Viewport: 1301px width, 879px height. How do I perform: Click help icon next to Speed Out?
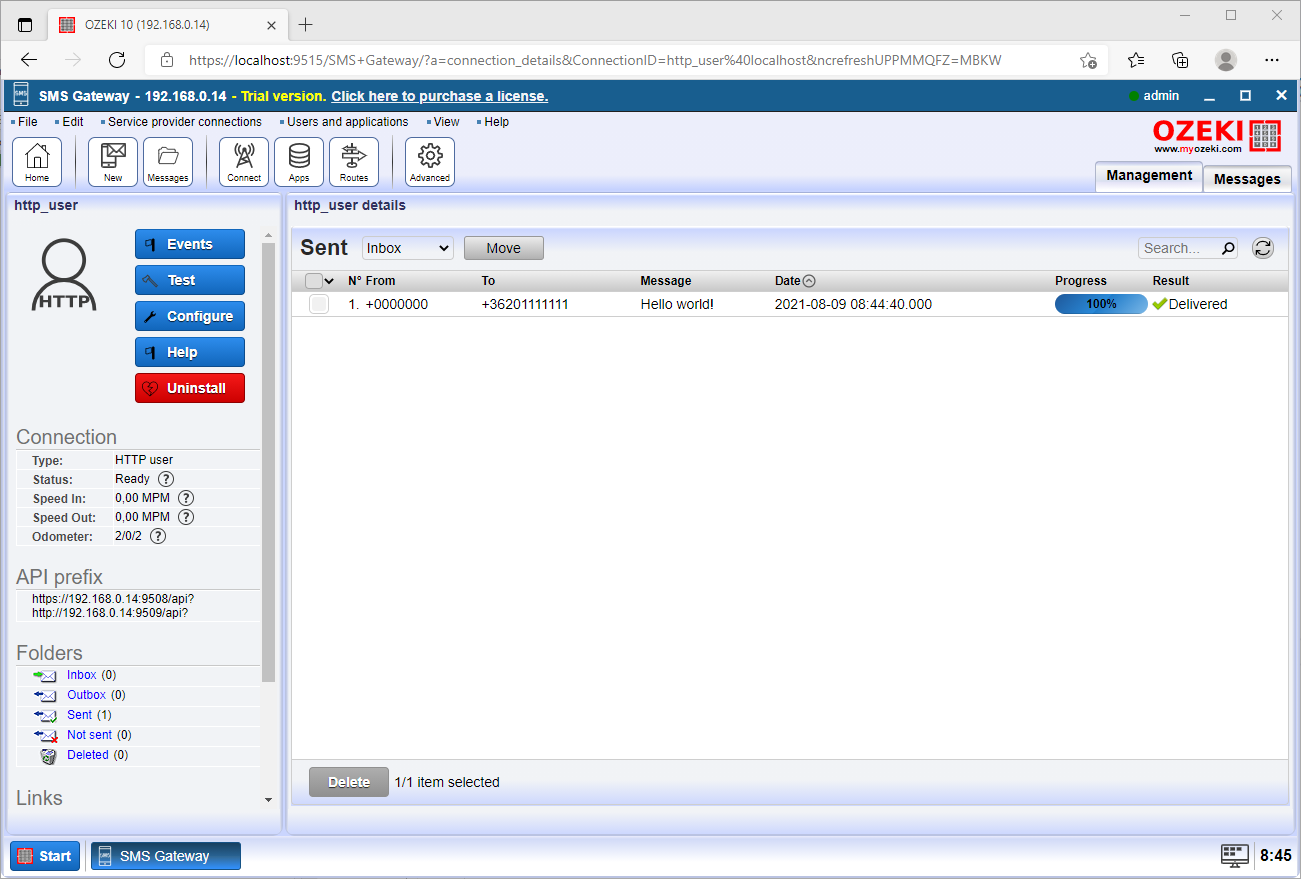(185, 517)
